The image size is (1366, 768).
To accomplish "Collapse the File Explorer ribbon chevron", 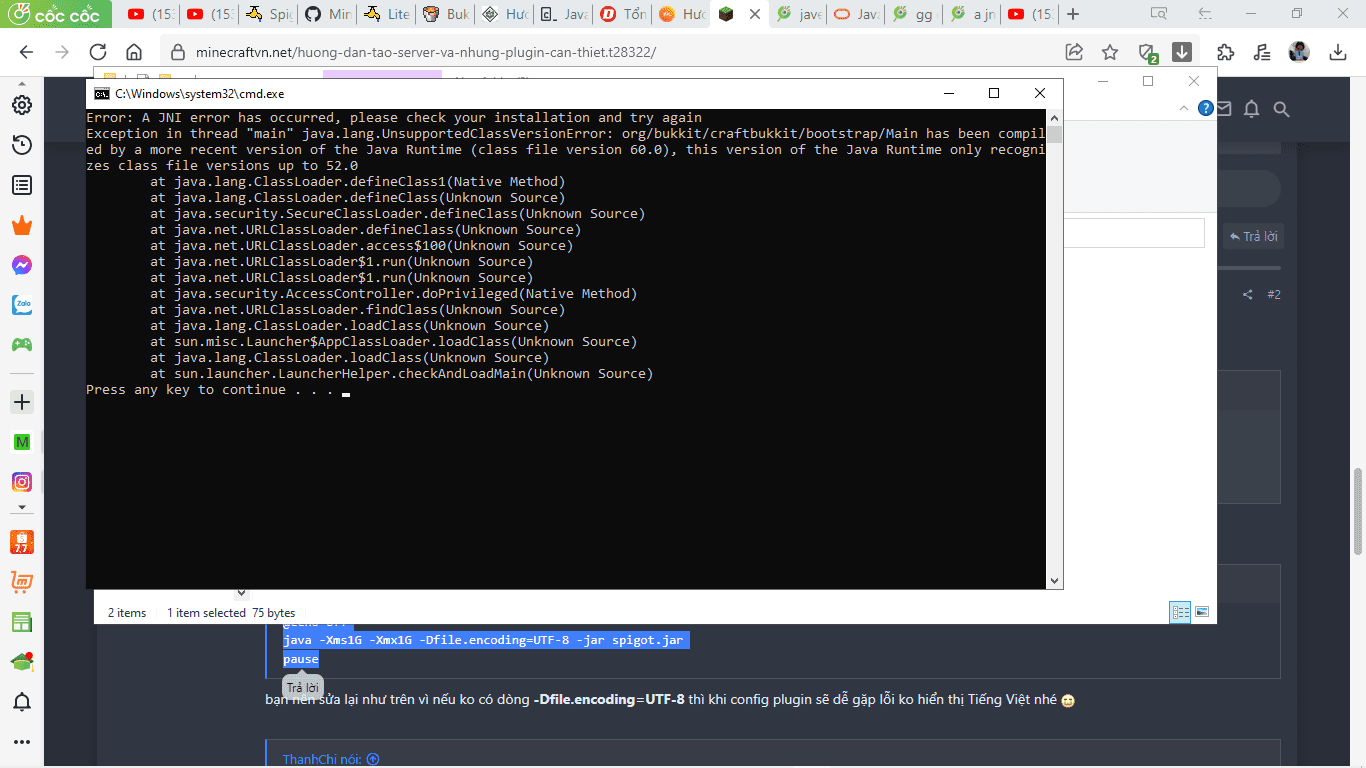I will click(x=1185, y=108).
